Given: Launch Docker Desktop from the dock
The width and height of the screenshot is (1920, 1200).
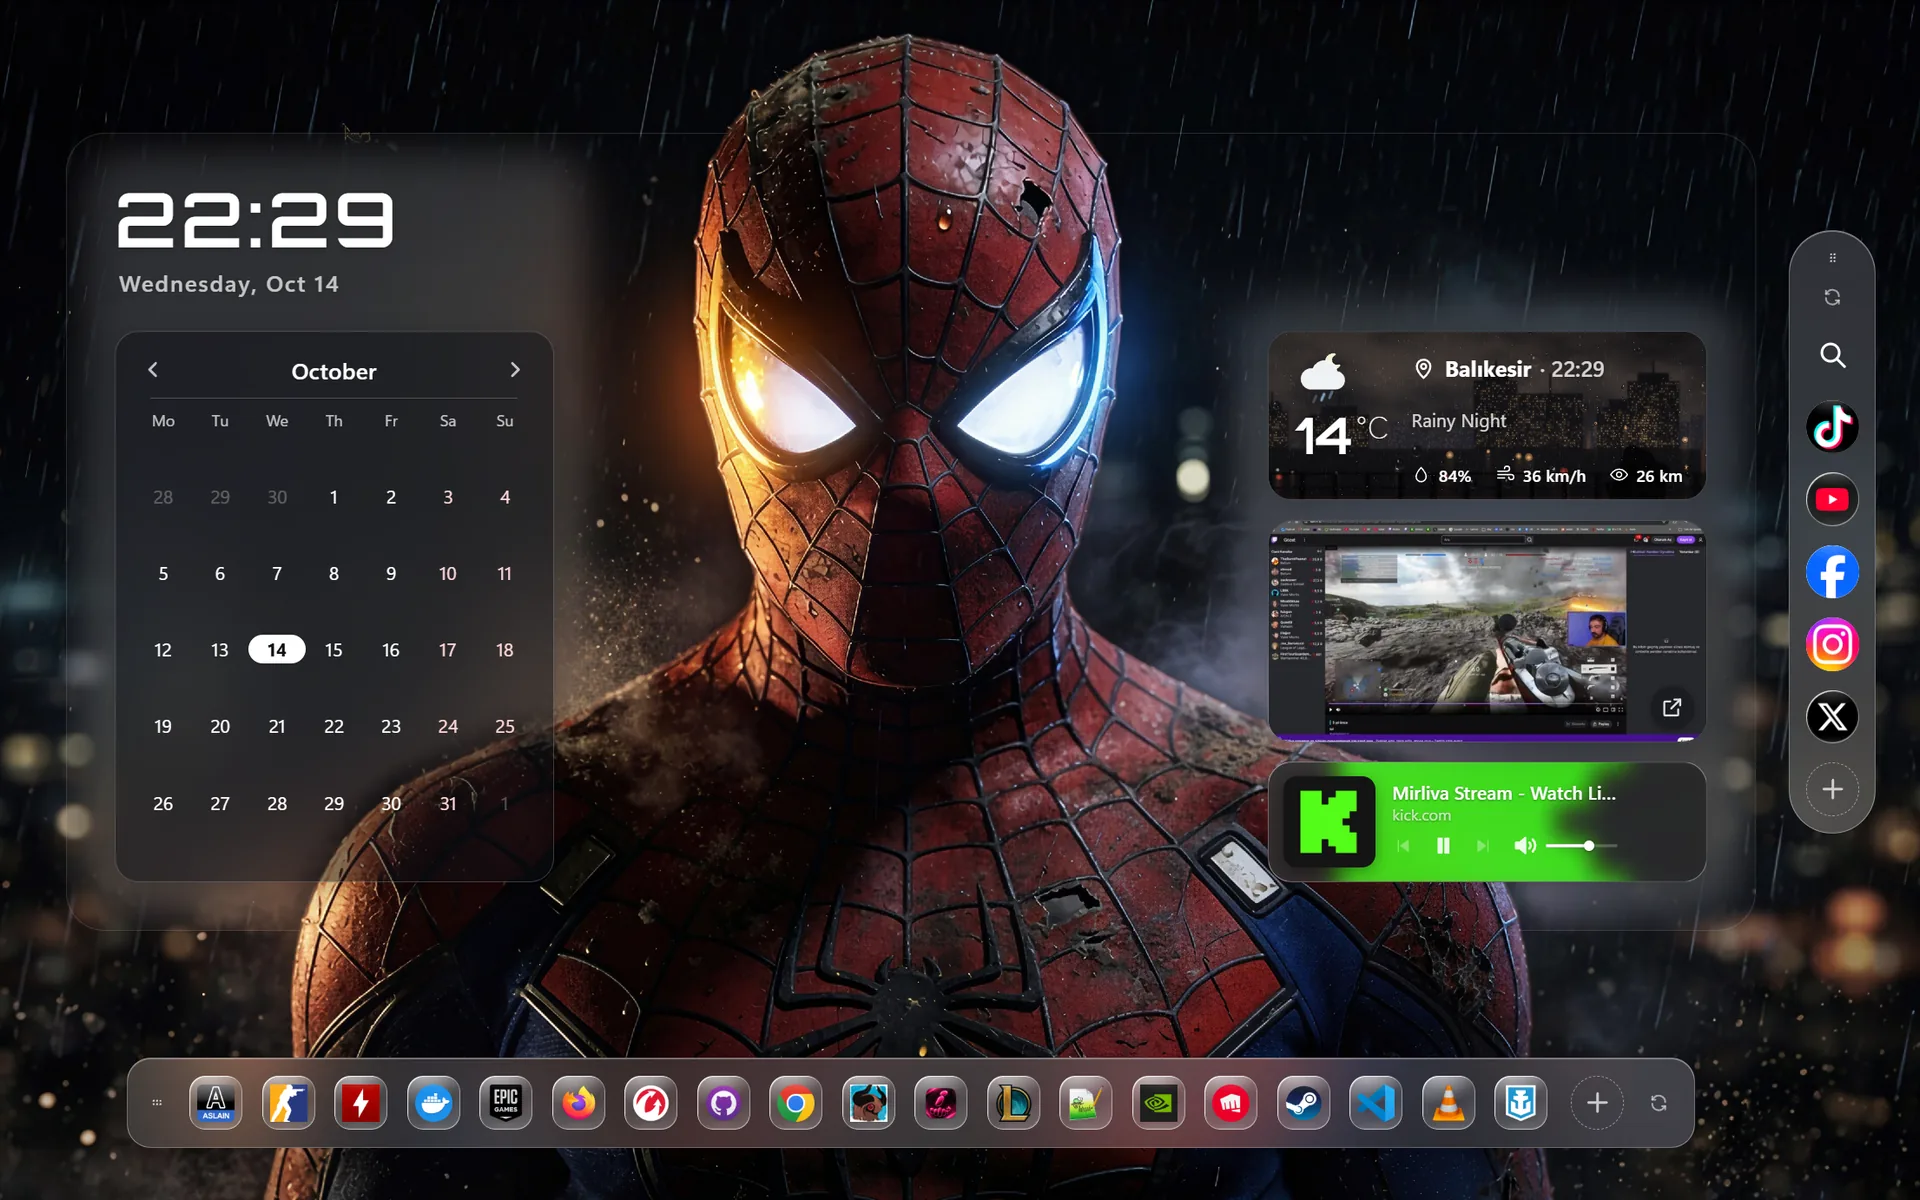Looking at the screenshot, I should point(434,1103).
